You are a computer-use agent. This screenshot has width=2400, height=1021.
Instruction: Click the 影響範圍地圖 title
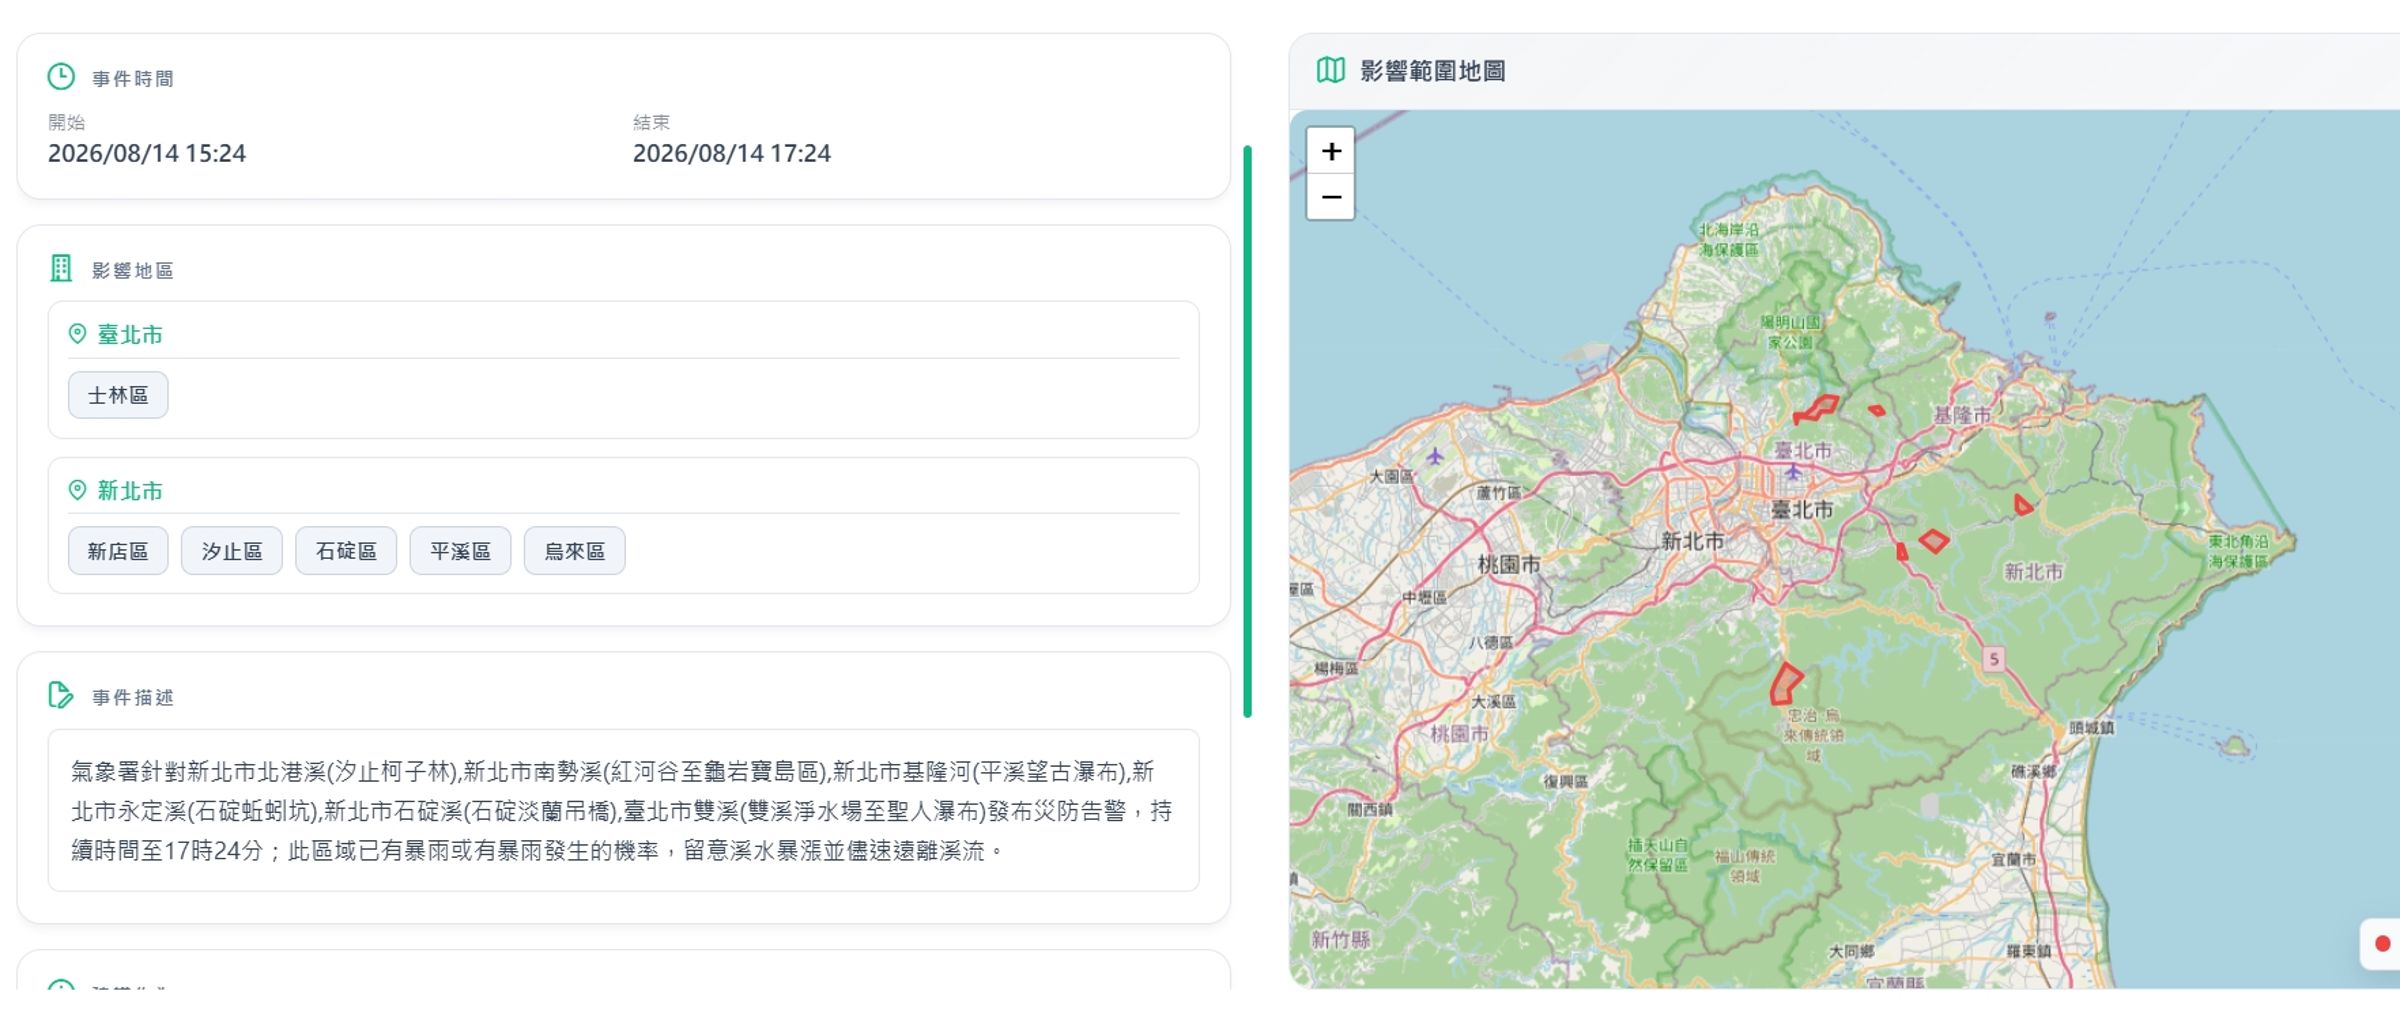point(1432,71)
